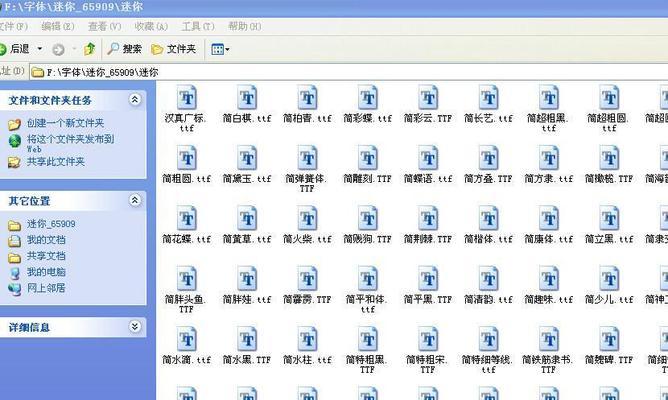Select the 简铁筋隶书.TTF font file icon
Screen dimensions: 668x400
click(549, 340)
